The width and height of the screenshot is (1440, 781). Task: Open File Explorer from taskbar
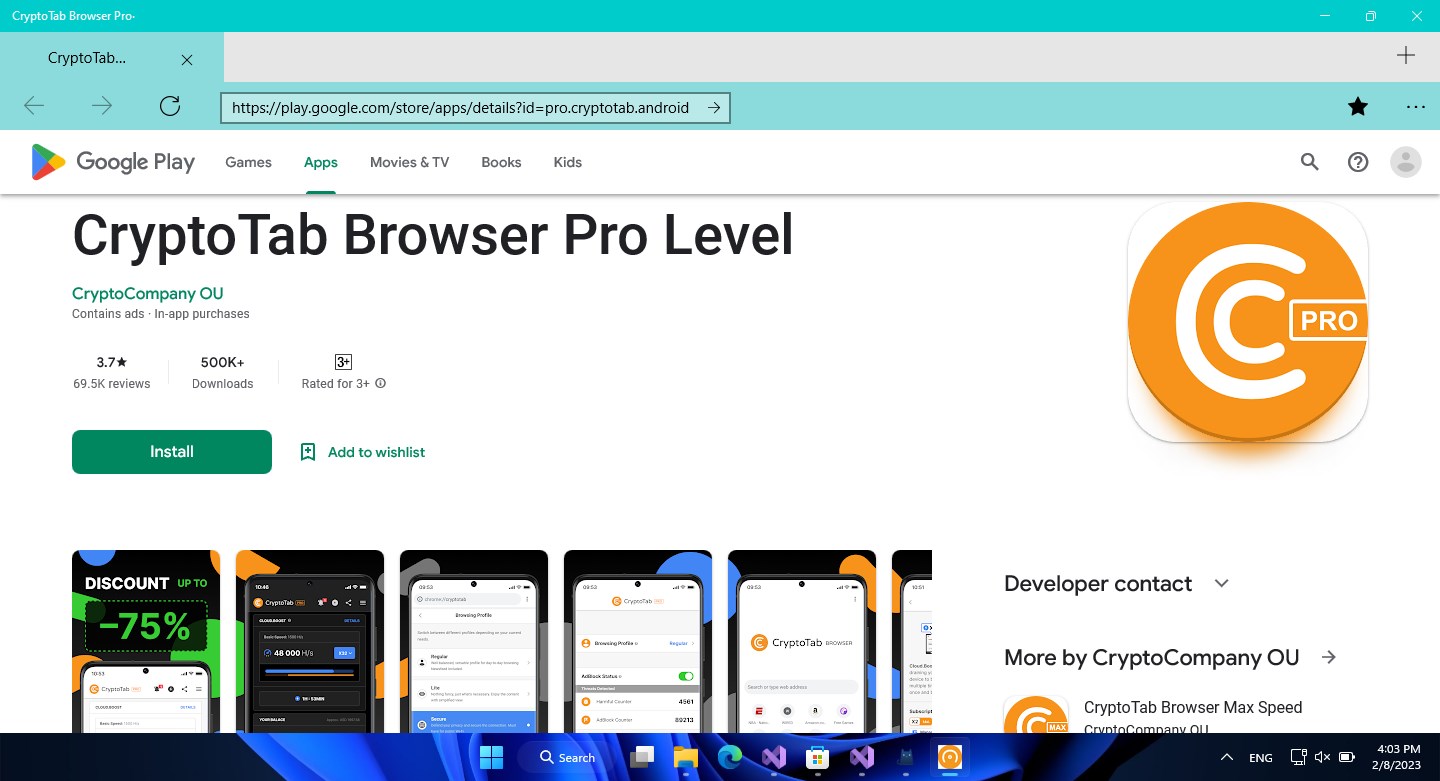pos(685,757)
